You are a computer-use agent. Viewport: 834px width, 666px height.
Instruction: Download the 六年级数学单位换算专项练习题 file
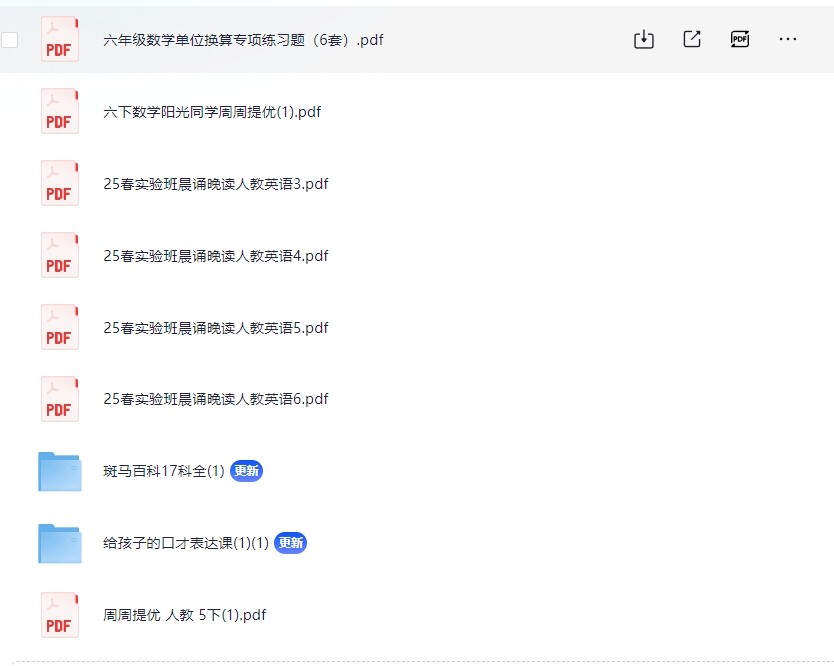tap(644, 39)
